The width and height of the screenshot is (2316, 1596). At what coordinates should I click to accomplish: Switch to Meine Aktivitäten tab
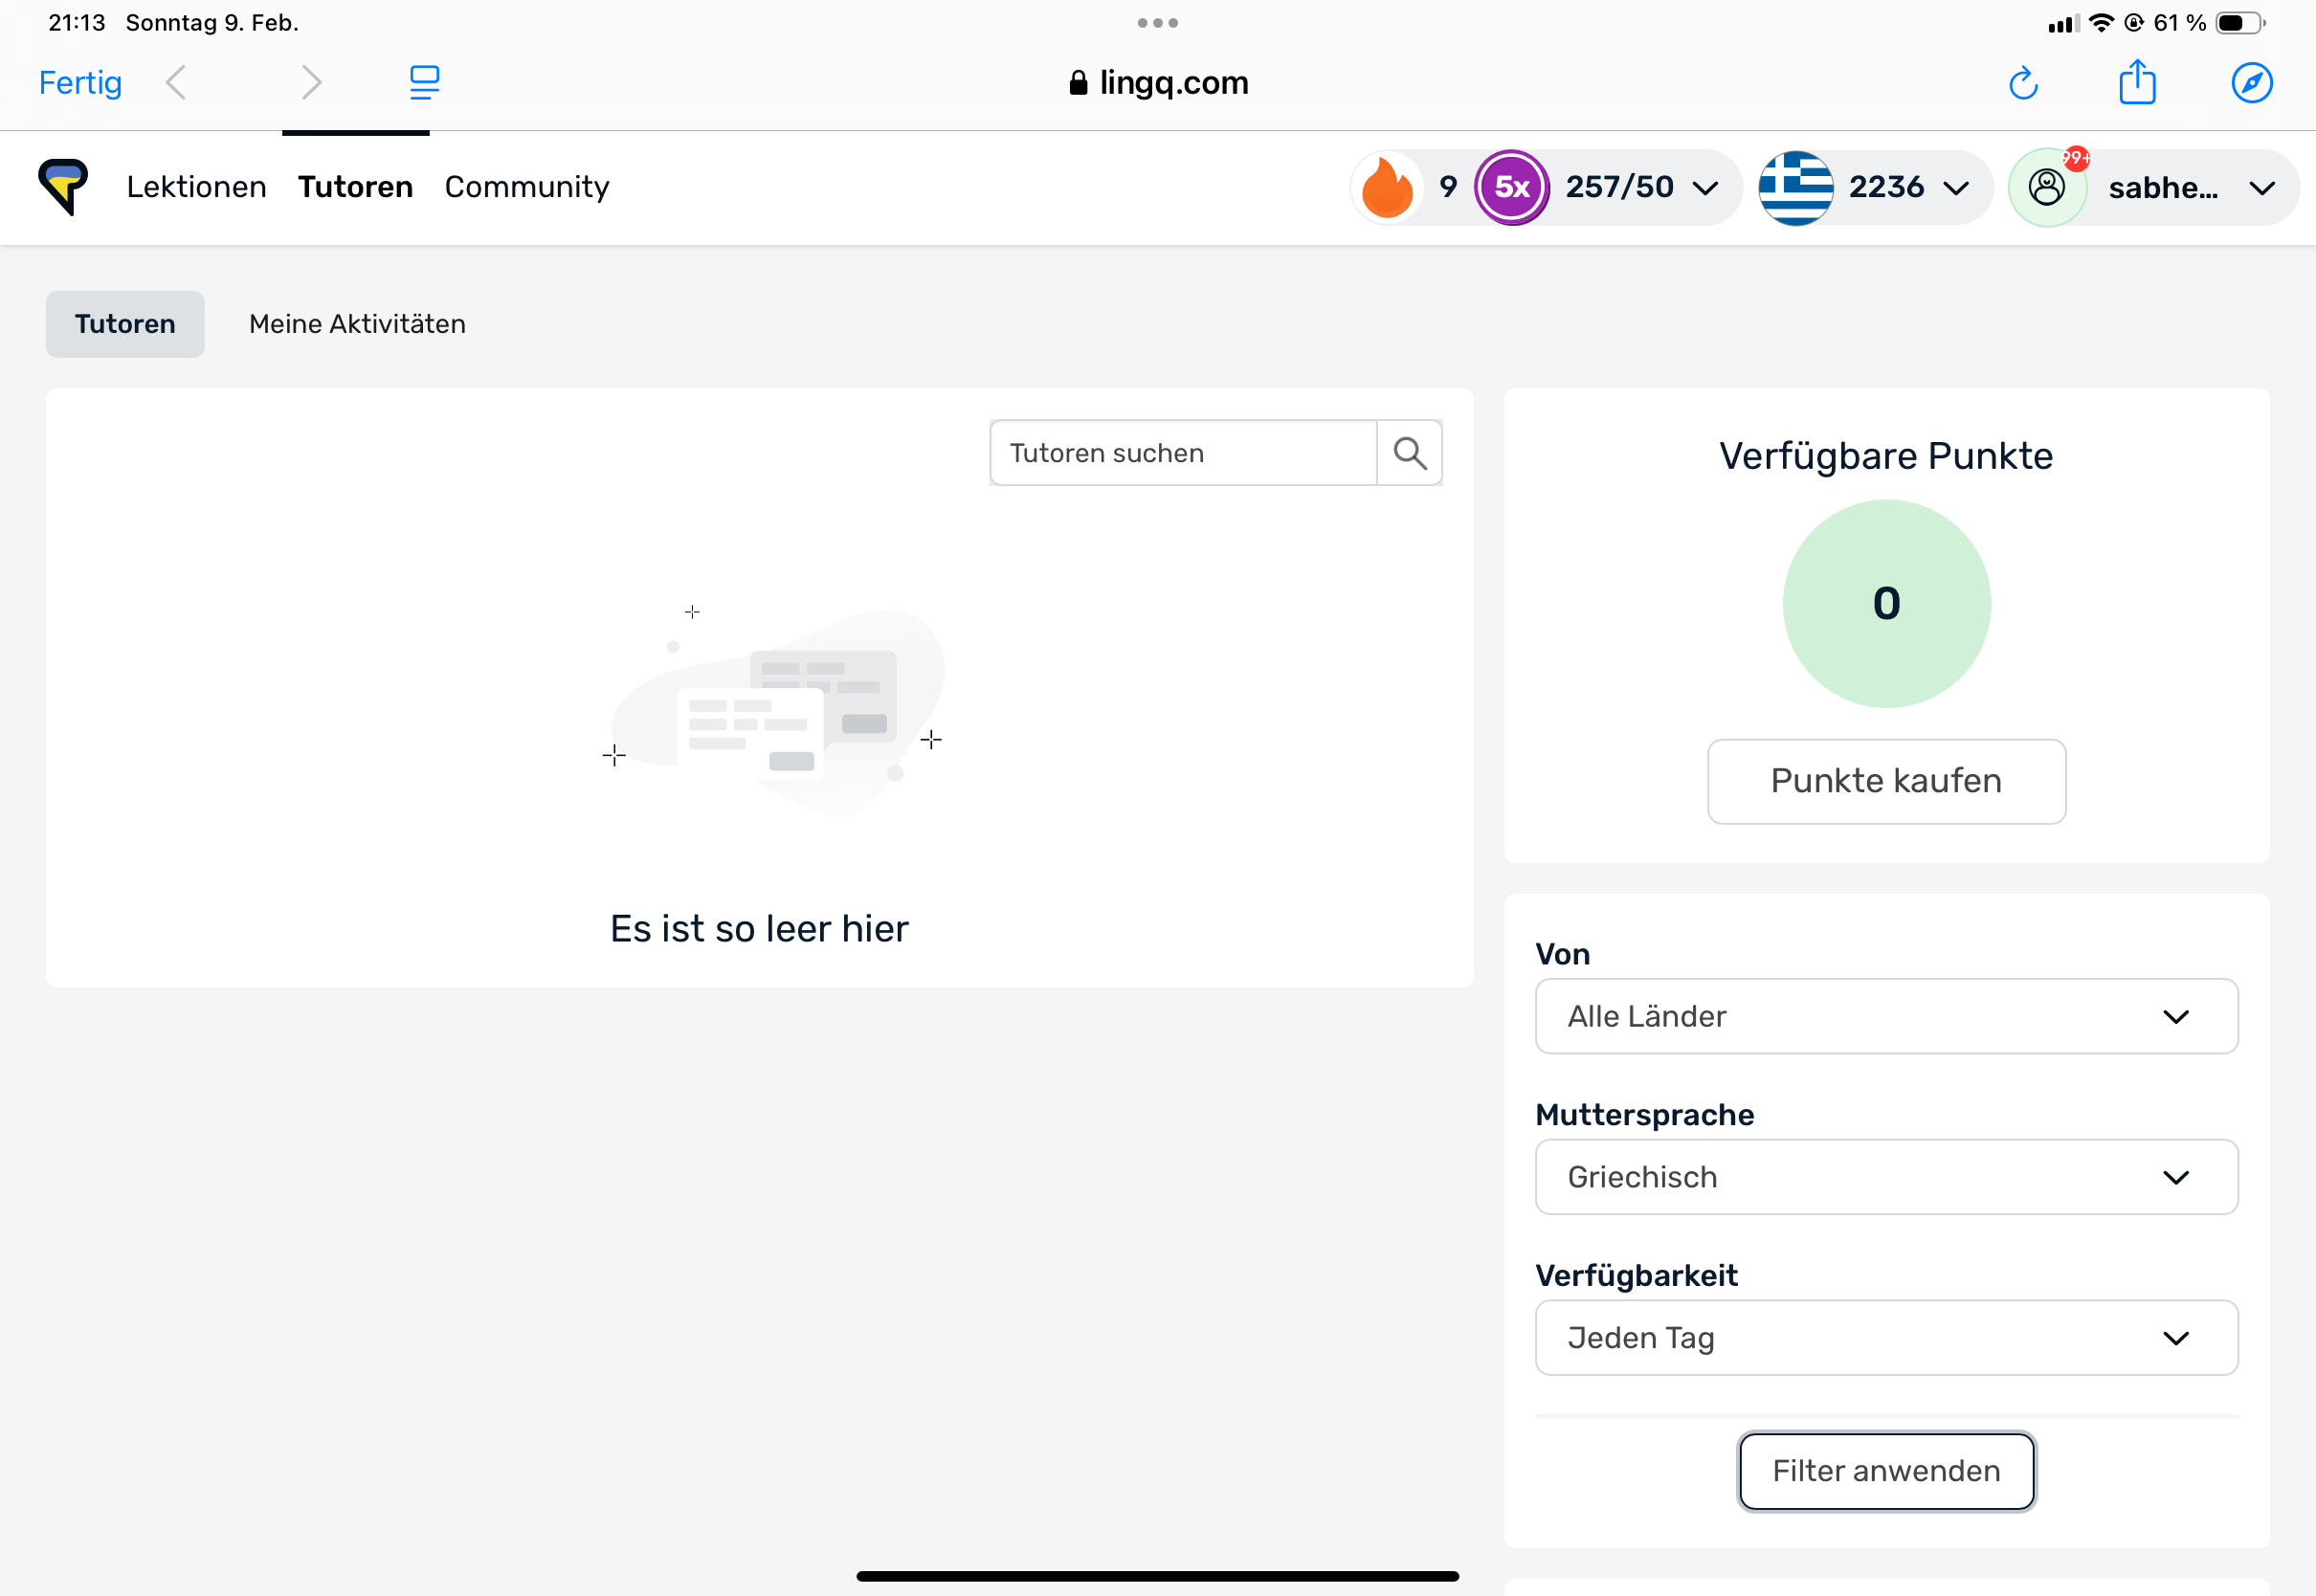357,324
